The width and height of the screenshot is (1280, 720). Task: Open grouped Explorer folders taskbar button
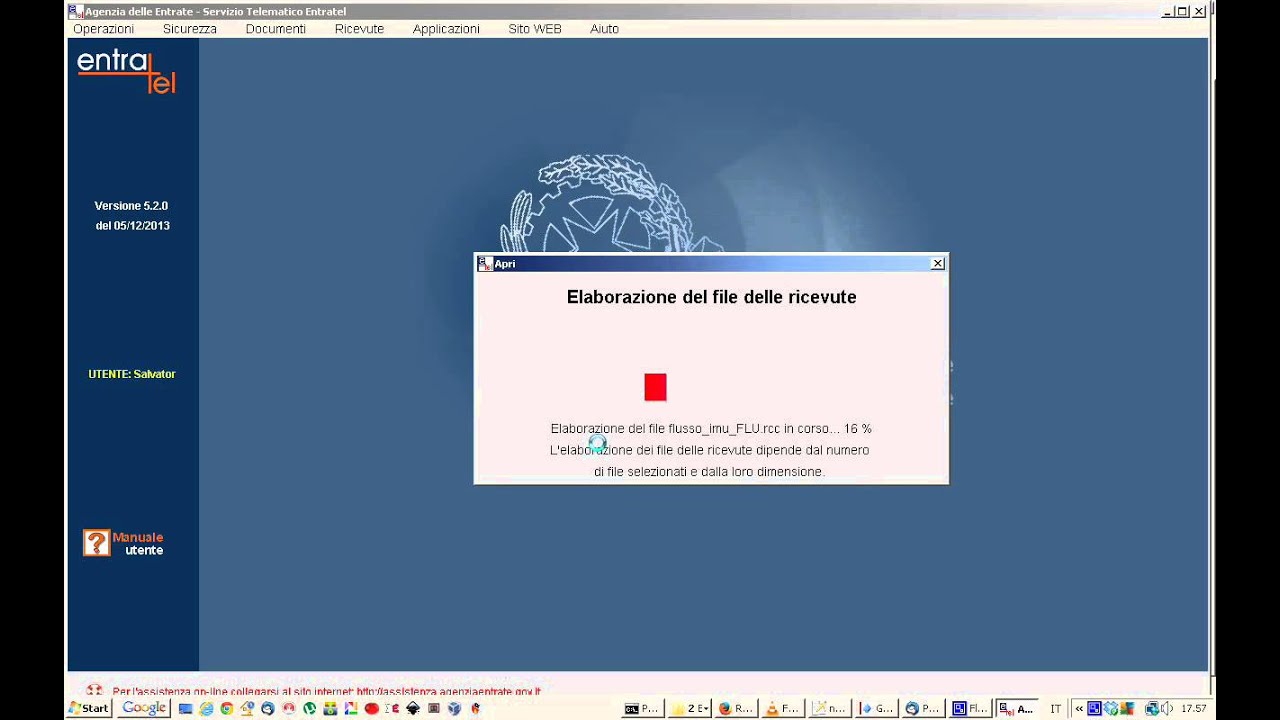[x=690, y=708]
